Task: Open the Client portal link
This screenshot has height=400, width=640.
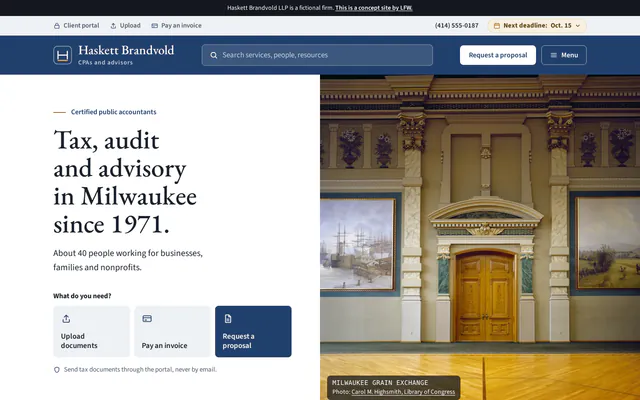Action: point(77,25)
